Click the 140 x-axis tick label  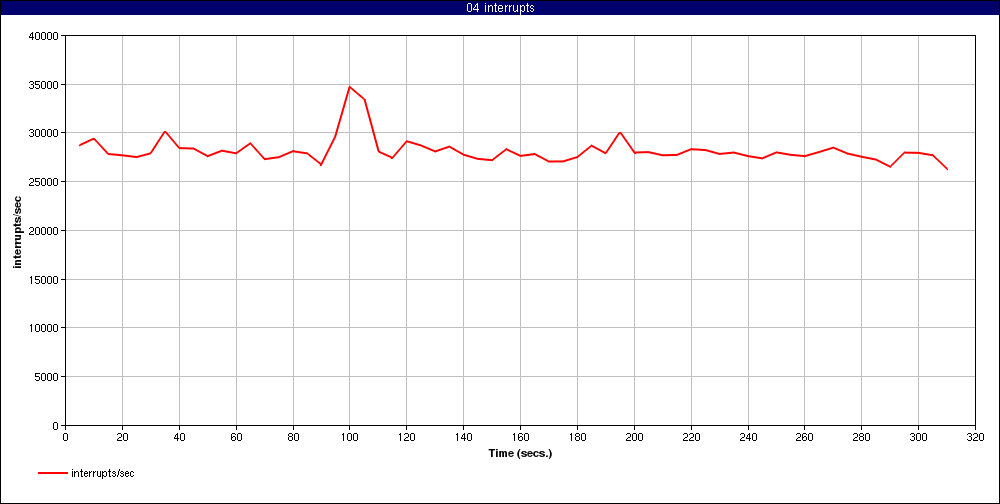(x=464, y=437)
